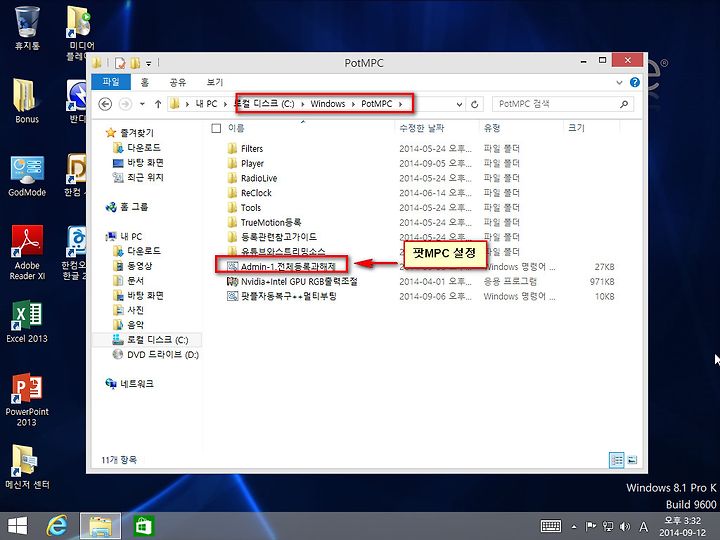
Task: Open the address bar history dropdown
Action: [459, 105]
